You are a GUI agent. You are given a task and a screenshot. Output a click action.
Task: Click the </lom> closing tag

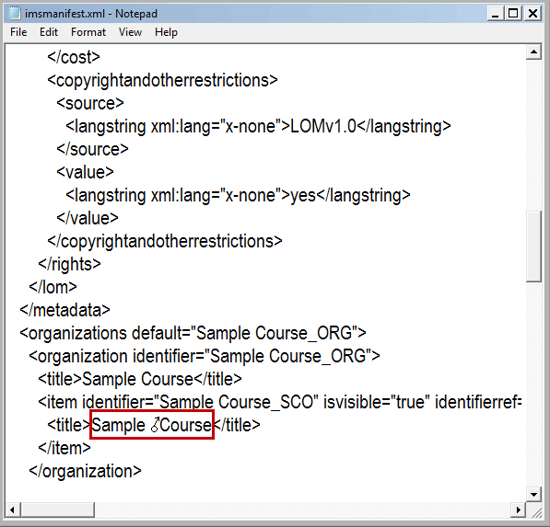[x=53, y=287]
